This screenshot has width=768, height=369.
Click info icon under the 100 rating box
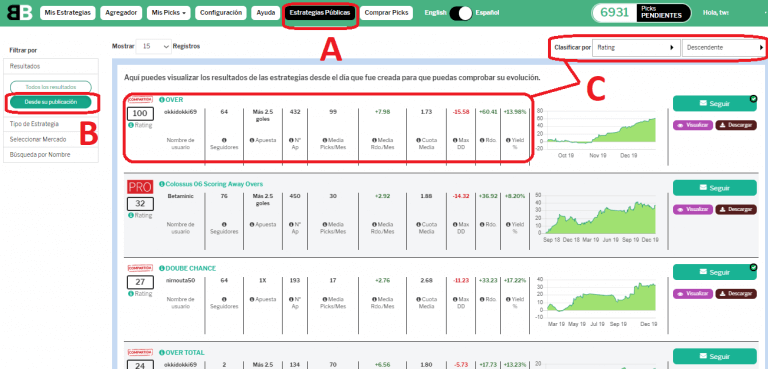[130, 125]
